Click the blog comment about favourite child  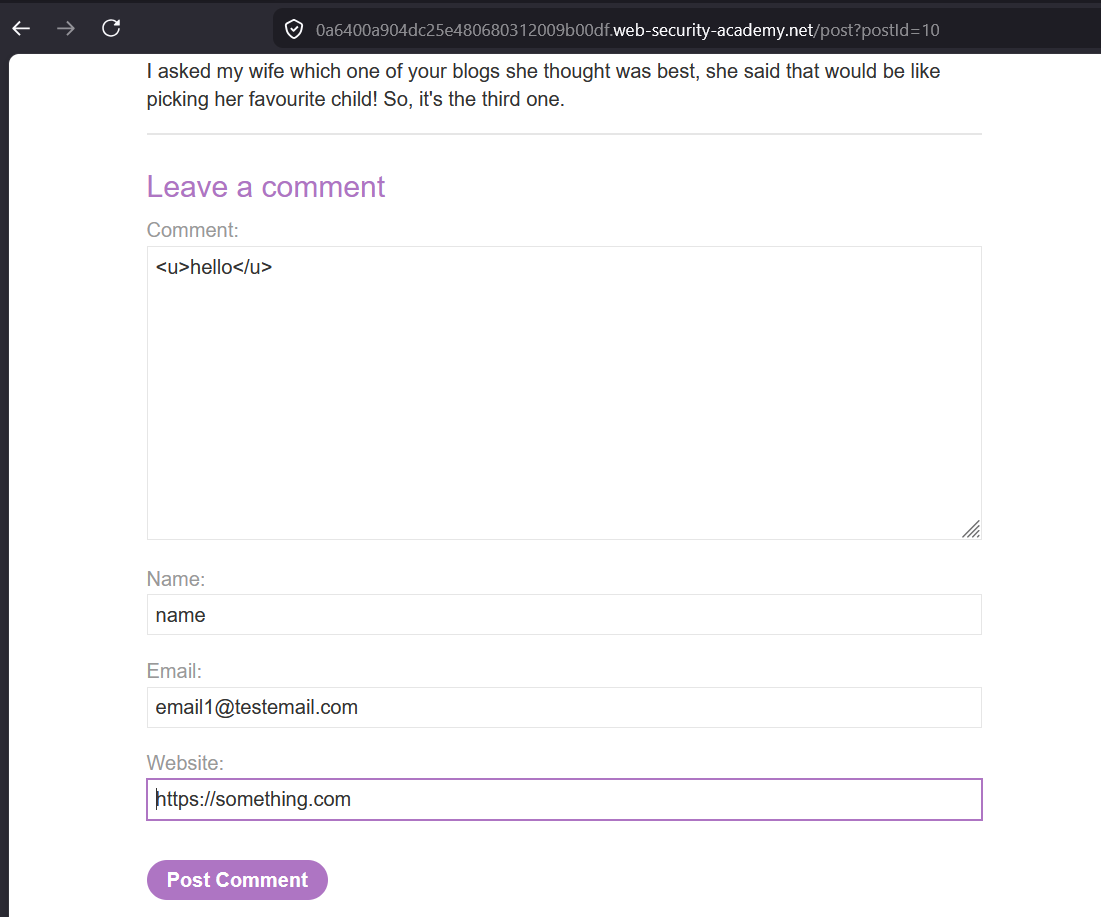coord(543,85)
